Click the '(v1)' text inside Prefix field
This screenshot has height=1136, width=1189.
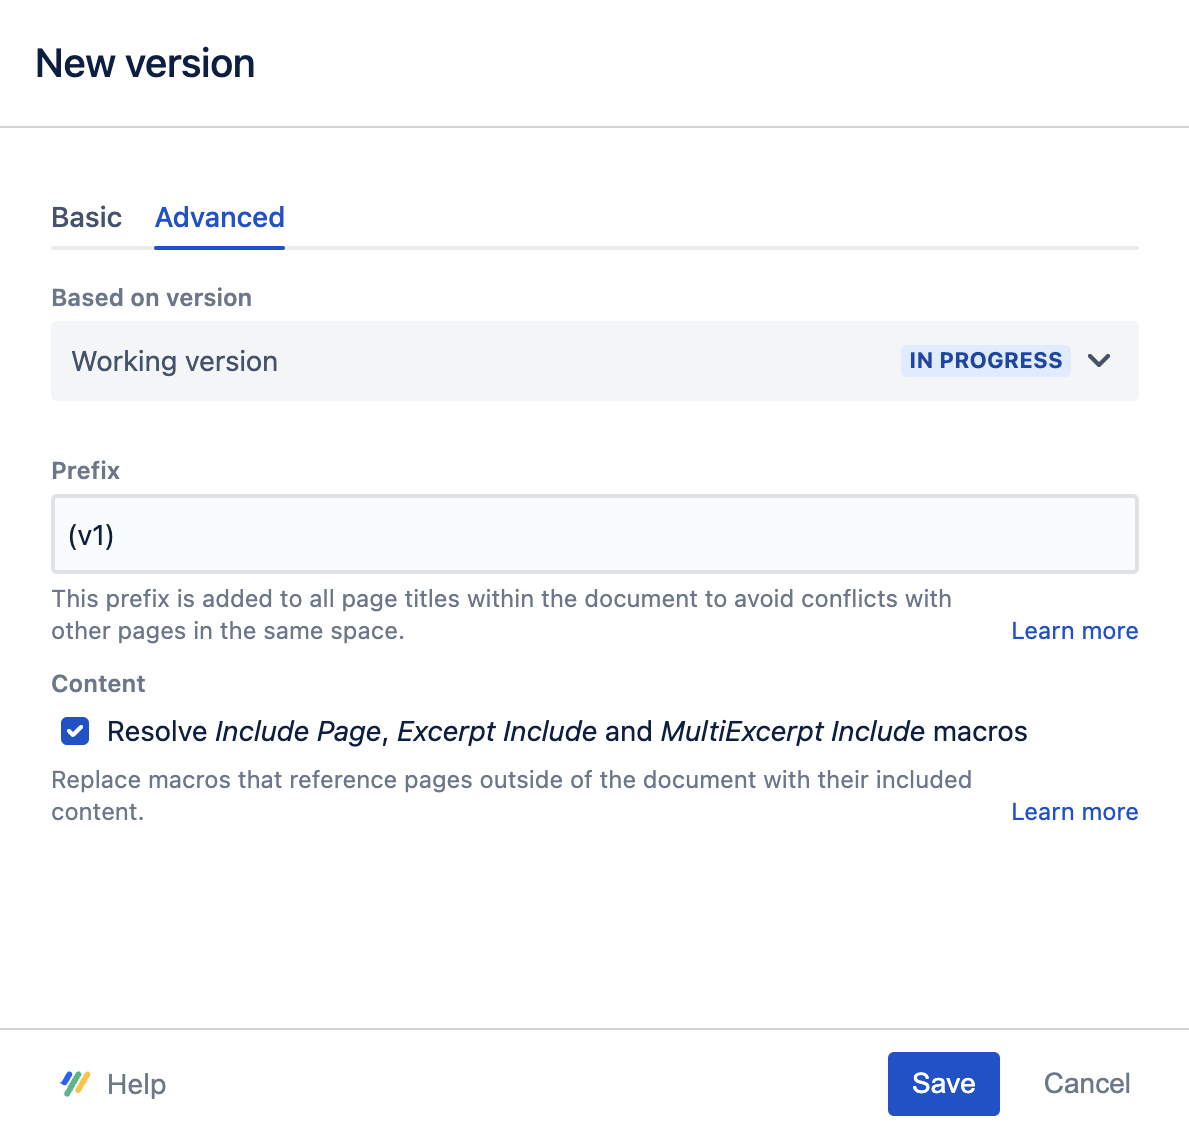pyautogui.click(x=91, y=536)
